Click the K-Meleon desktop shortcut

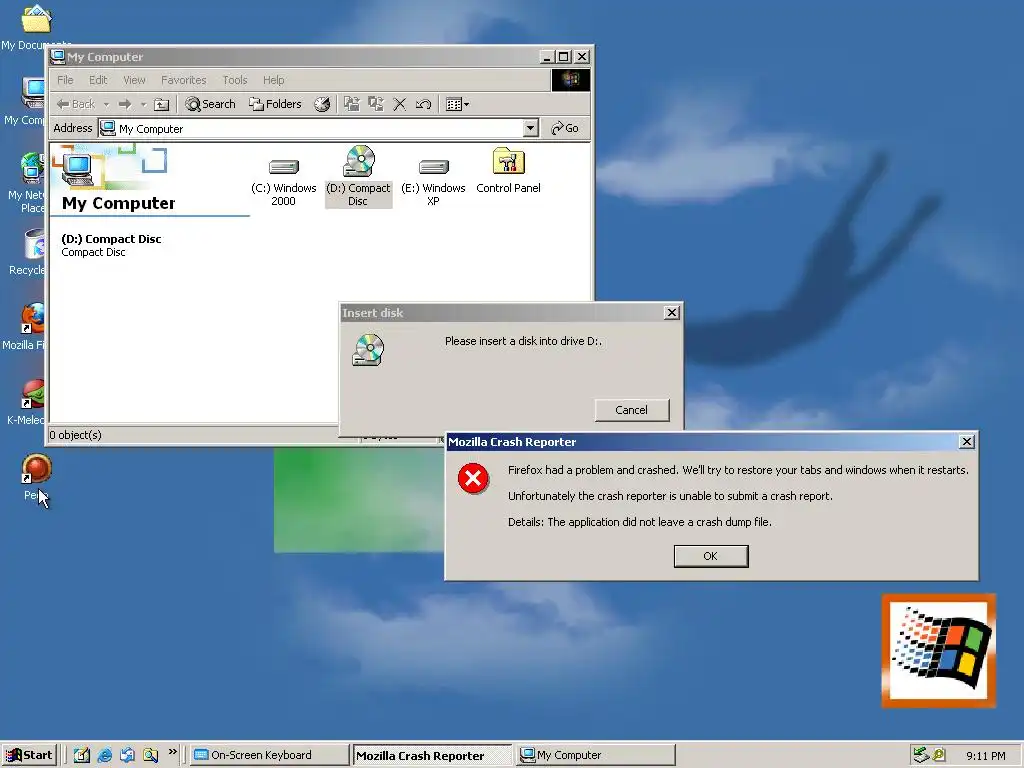(33, 394)
